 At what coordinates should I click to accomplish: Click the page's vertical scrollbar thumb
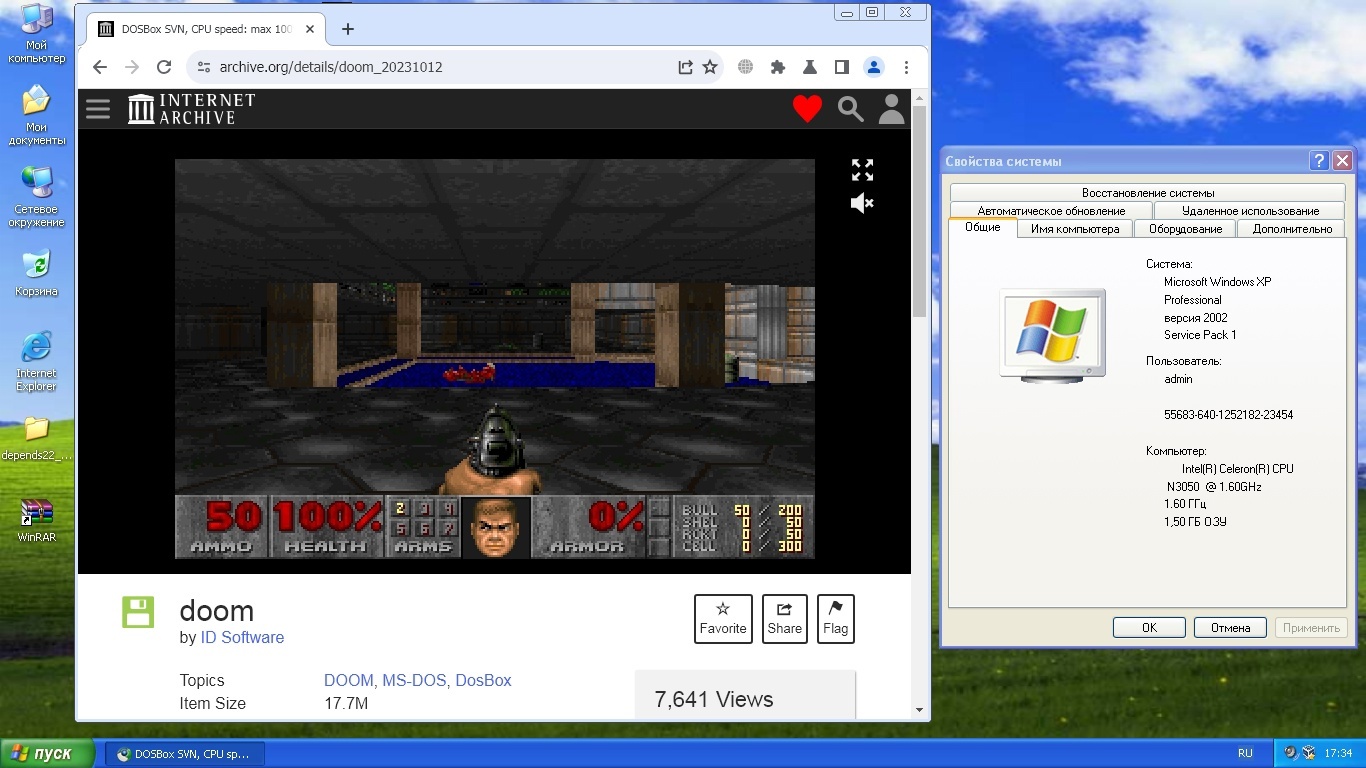[x=920, y=213]
